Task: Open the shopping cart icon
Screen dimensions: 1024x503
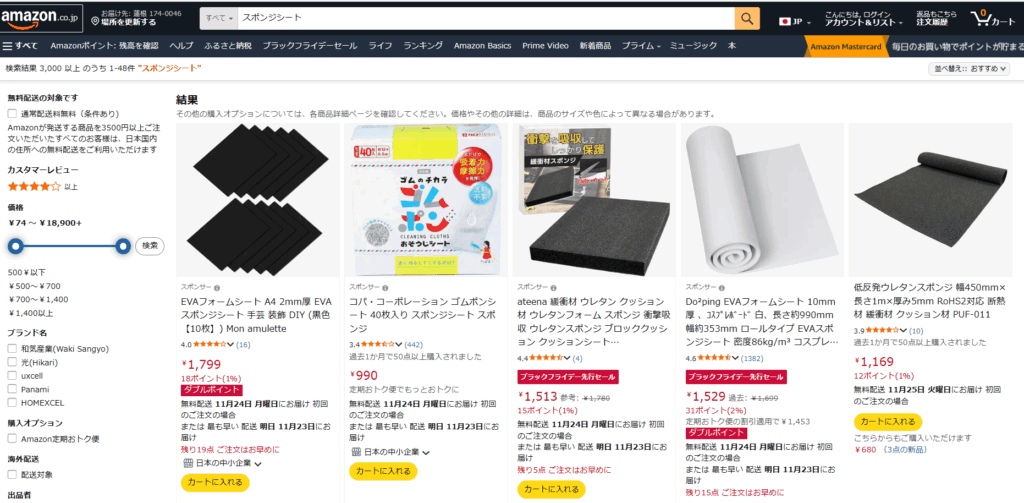Action: 982,18
